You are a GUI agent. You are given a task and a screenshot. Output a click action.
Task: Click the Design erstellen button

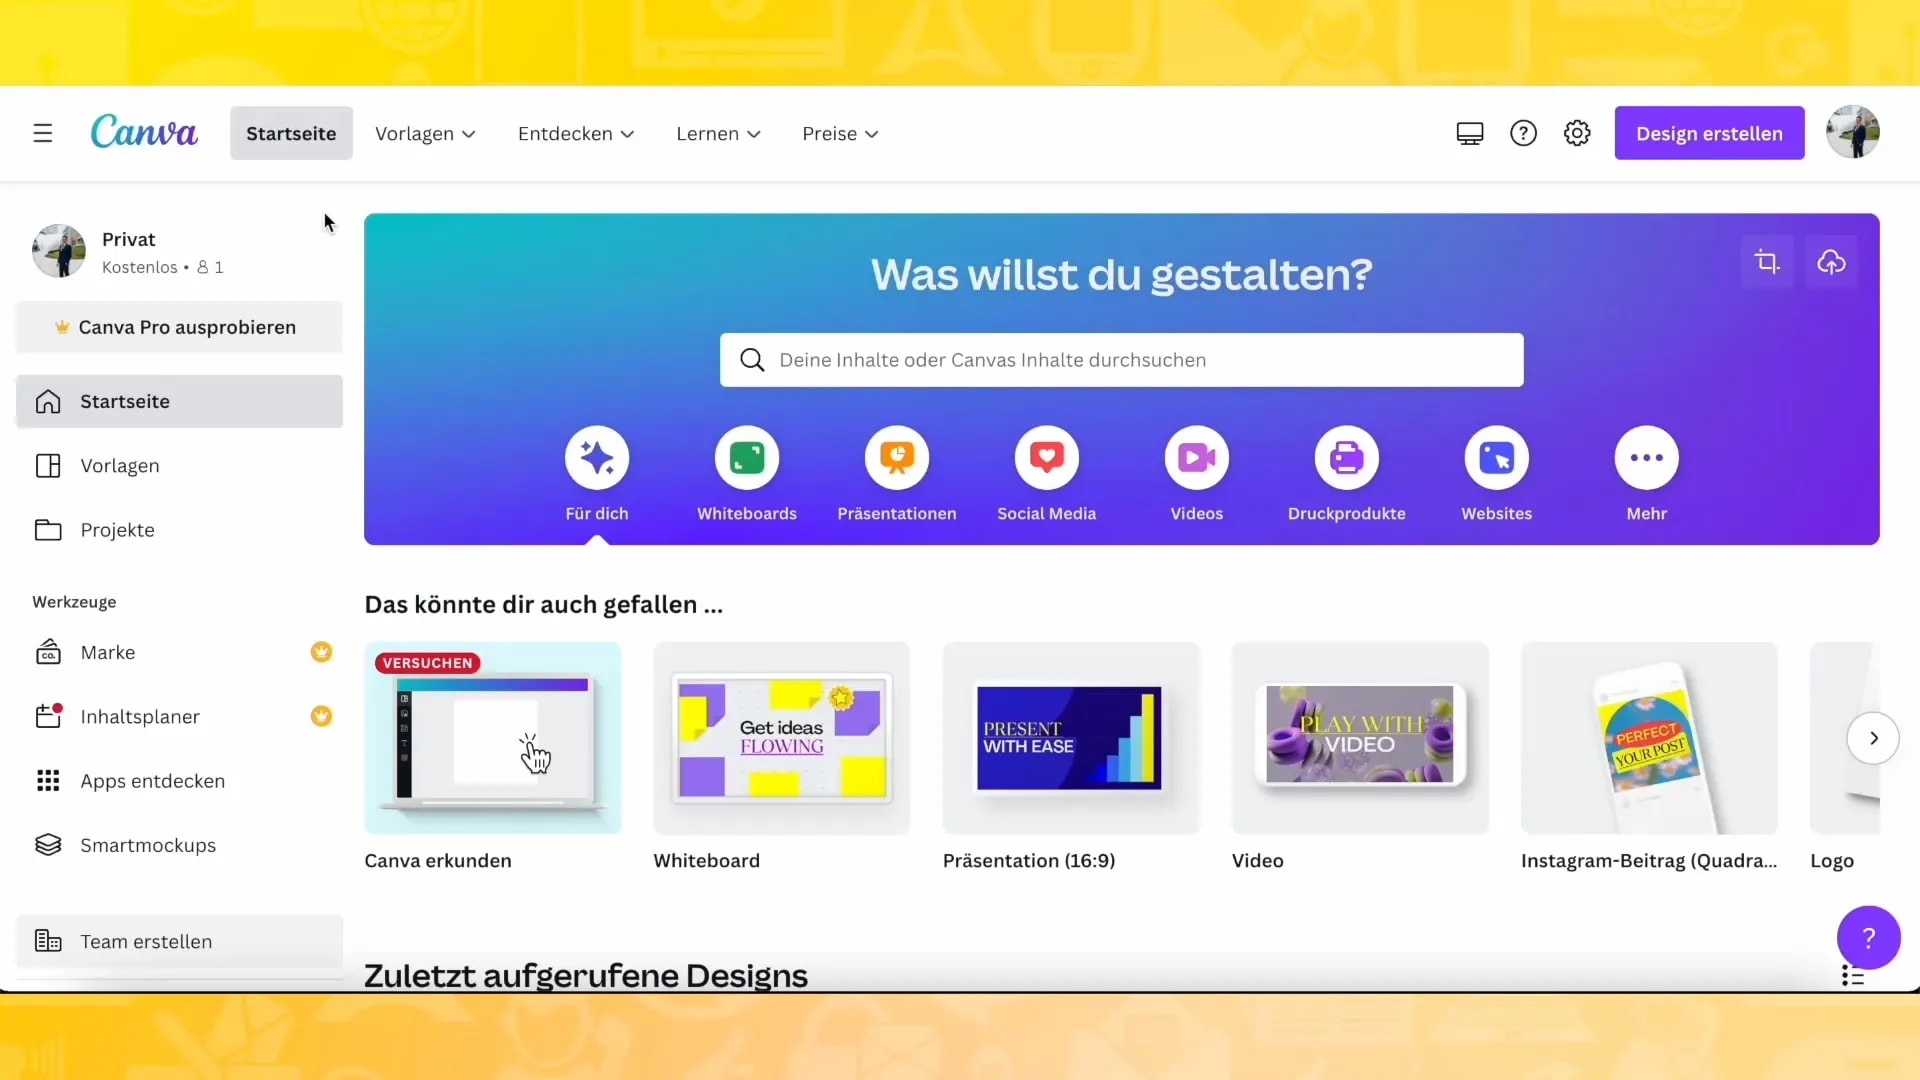pyautogui.click(x=1709, y=132)
